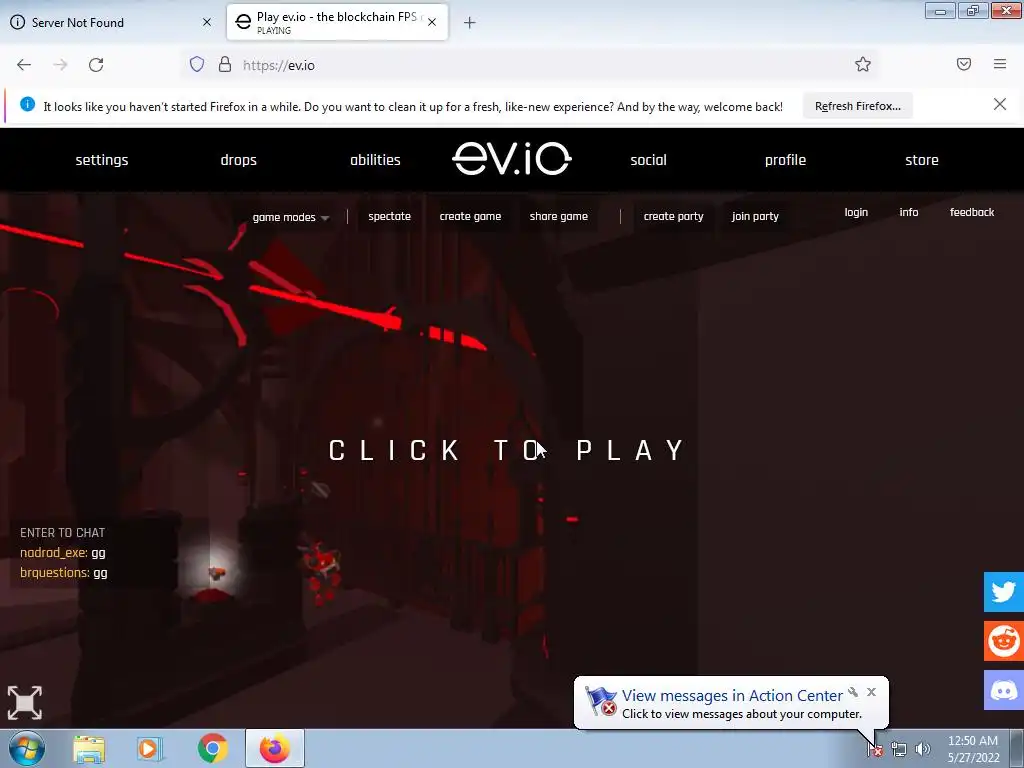Viewport: 1024px width, 768px height.
Task: Click the network tray icon
Action: click(x=899, y=749)
